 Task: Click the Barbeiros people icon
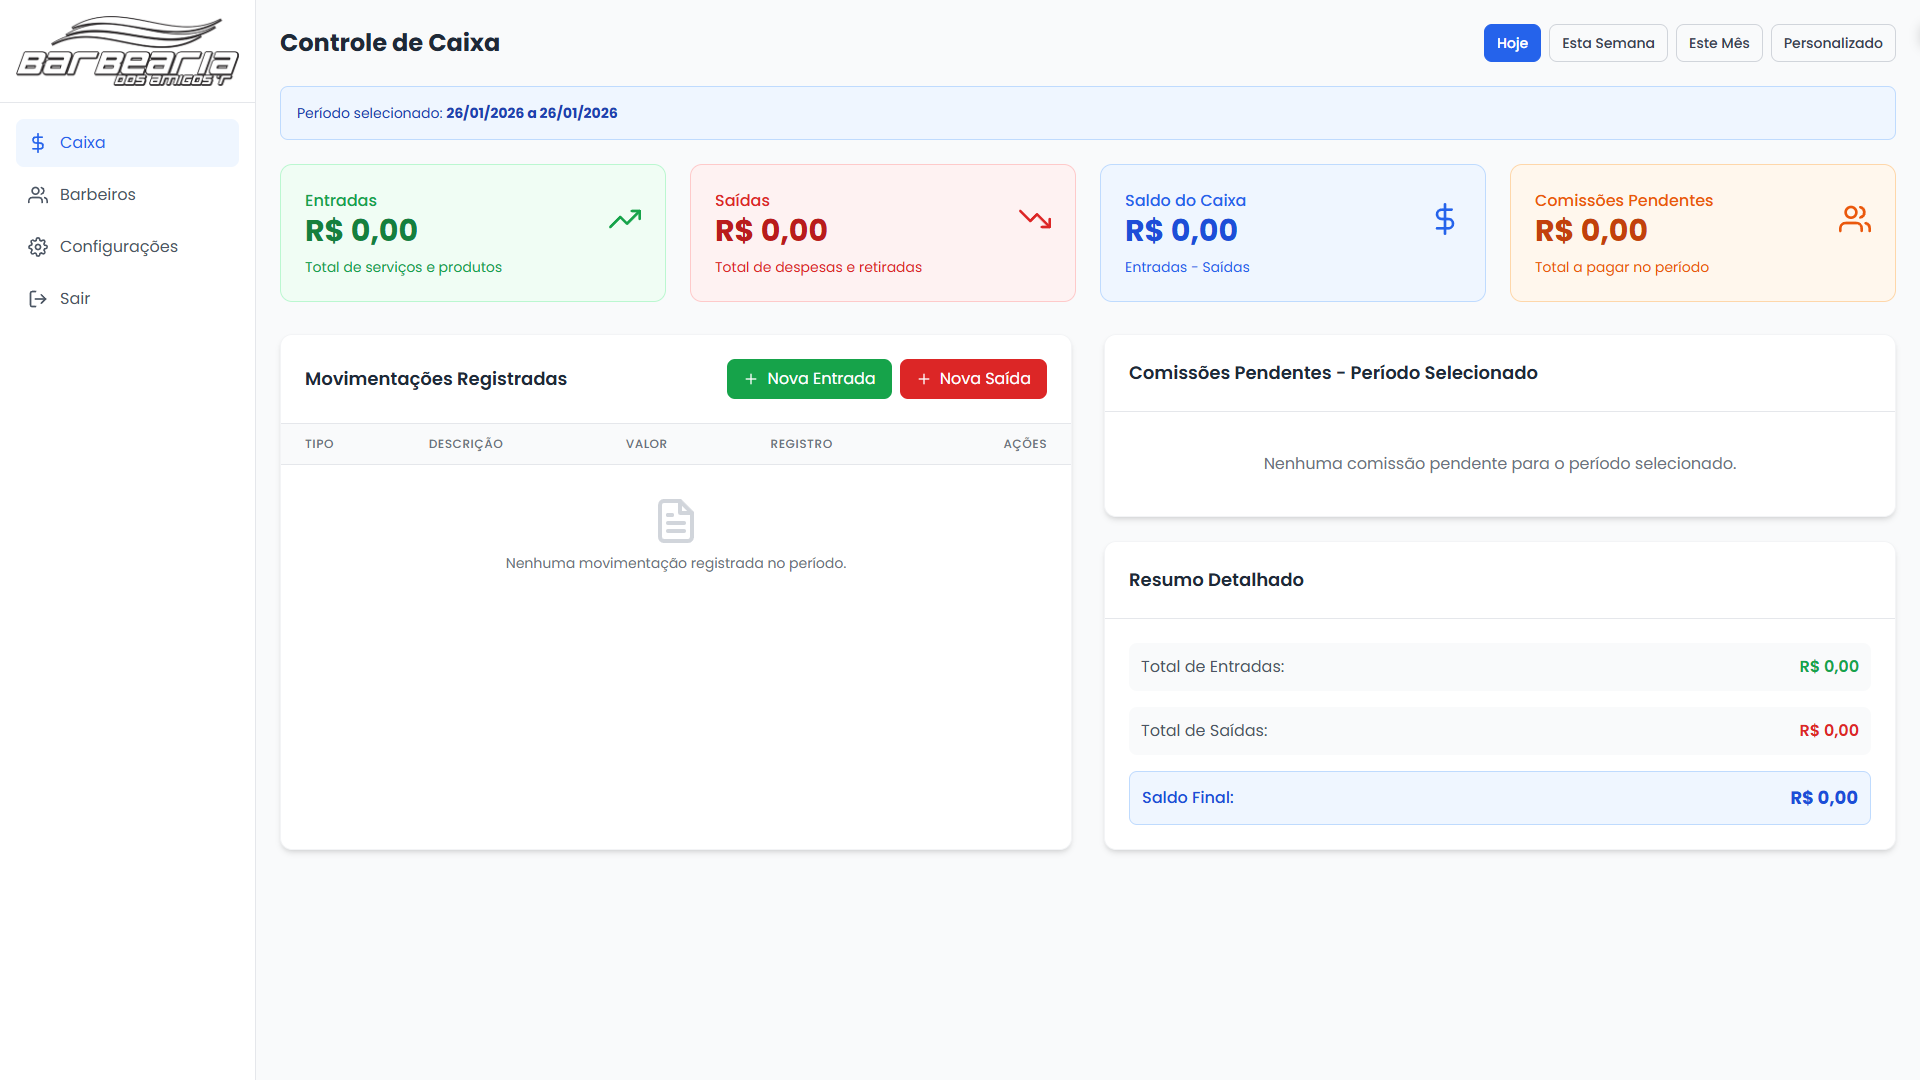pos(38,194)
